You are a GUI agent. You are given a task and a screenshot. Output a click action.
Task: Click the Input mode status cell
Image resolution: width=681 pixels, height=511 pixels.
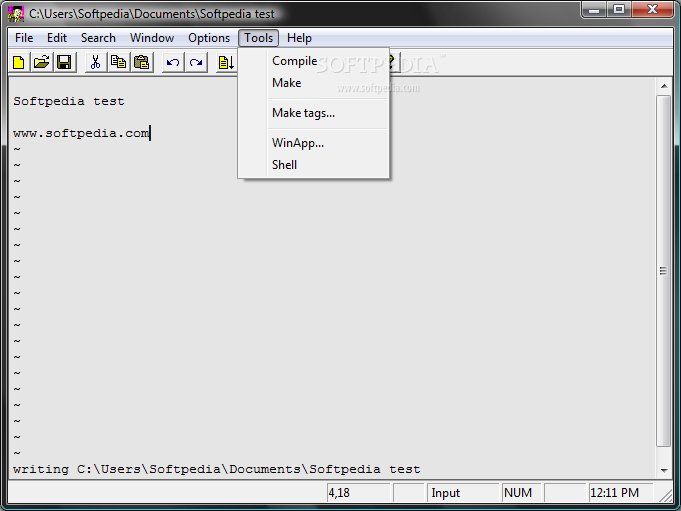(x=463, y=493)
